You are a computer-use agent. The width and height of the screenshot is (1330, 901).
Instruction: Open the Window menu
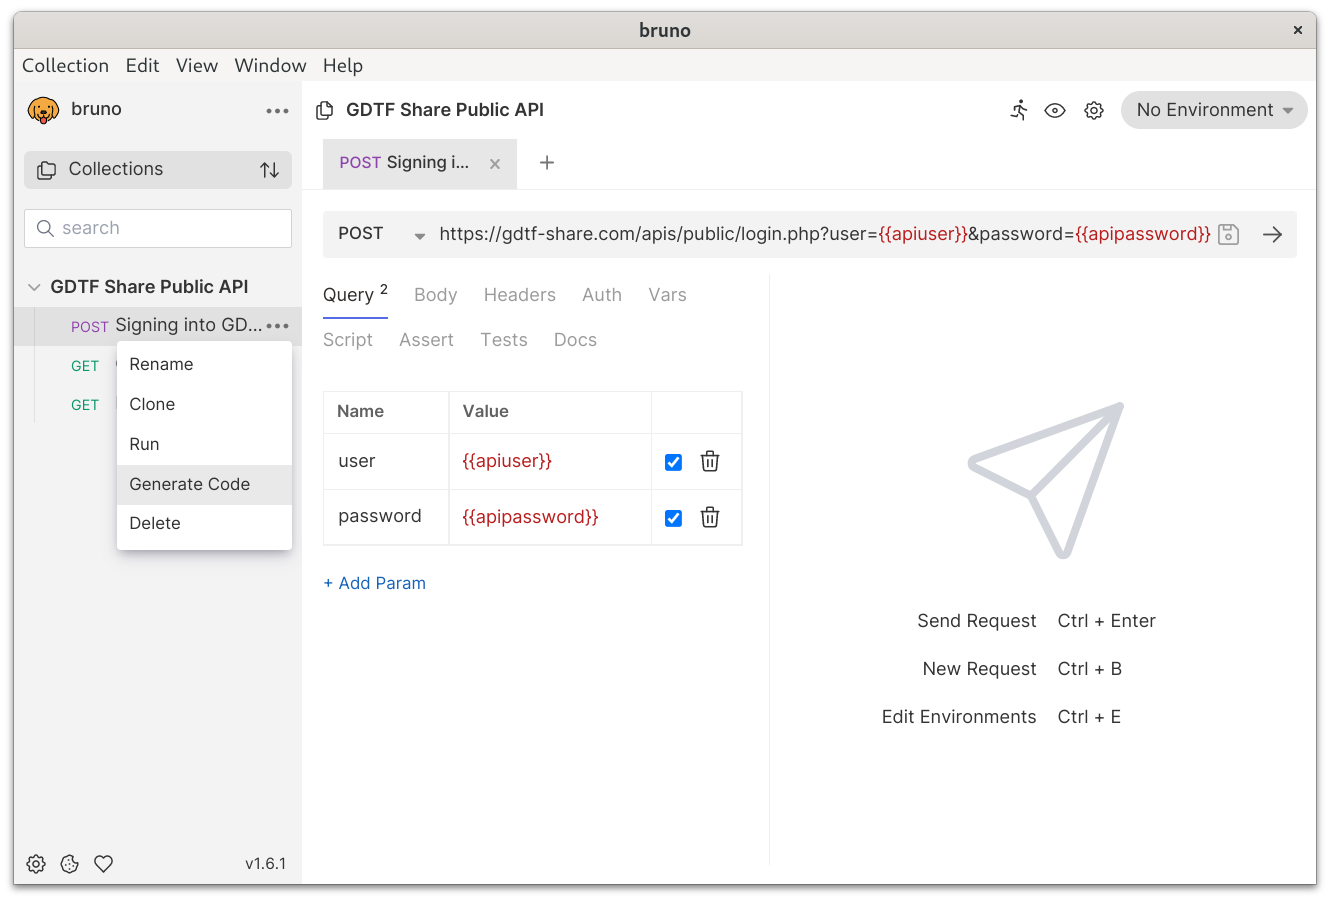pos(270,66)
